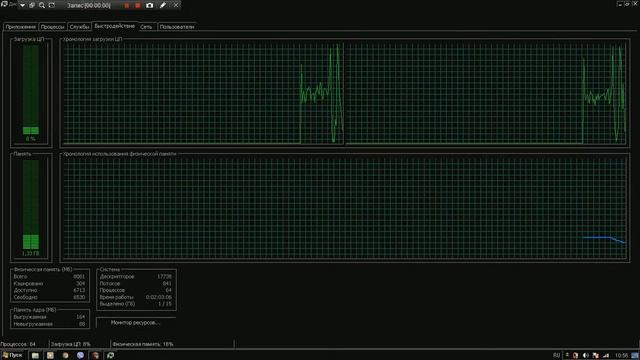Click the Время работы uptime row
Viewport: 640px width, 360px height.
tap(136, 297)
